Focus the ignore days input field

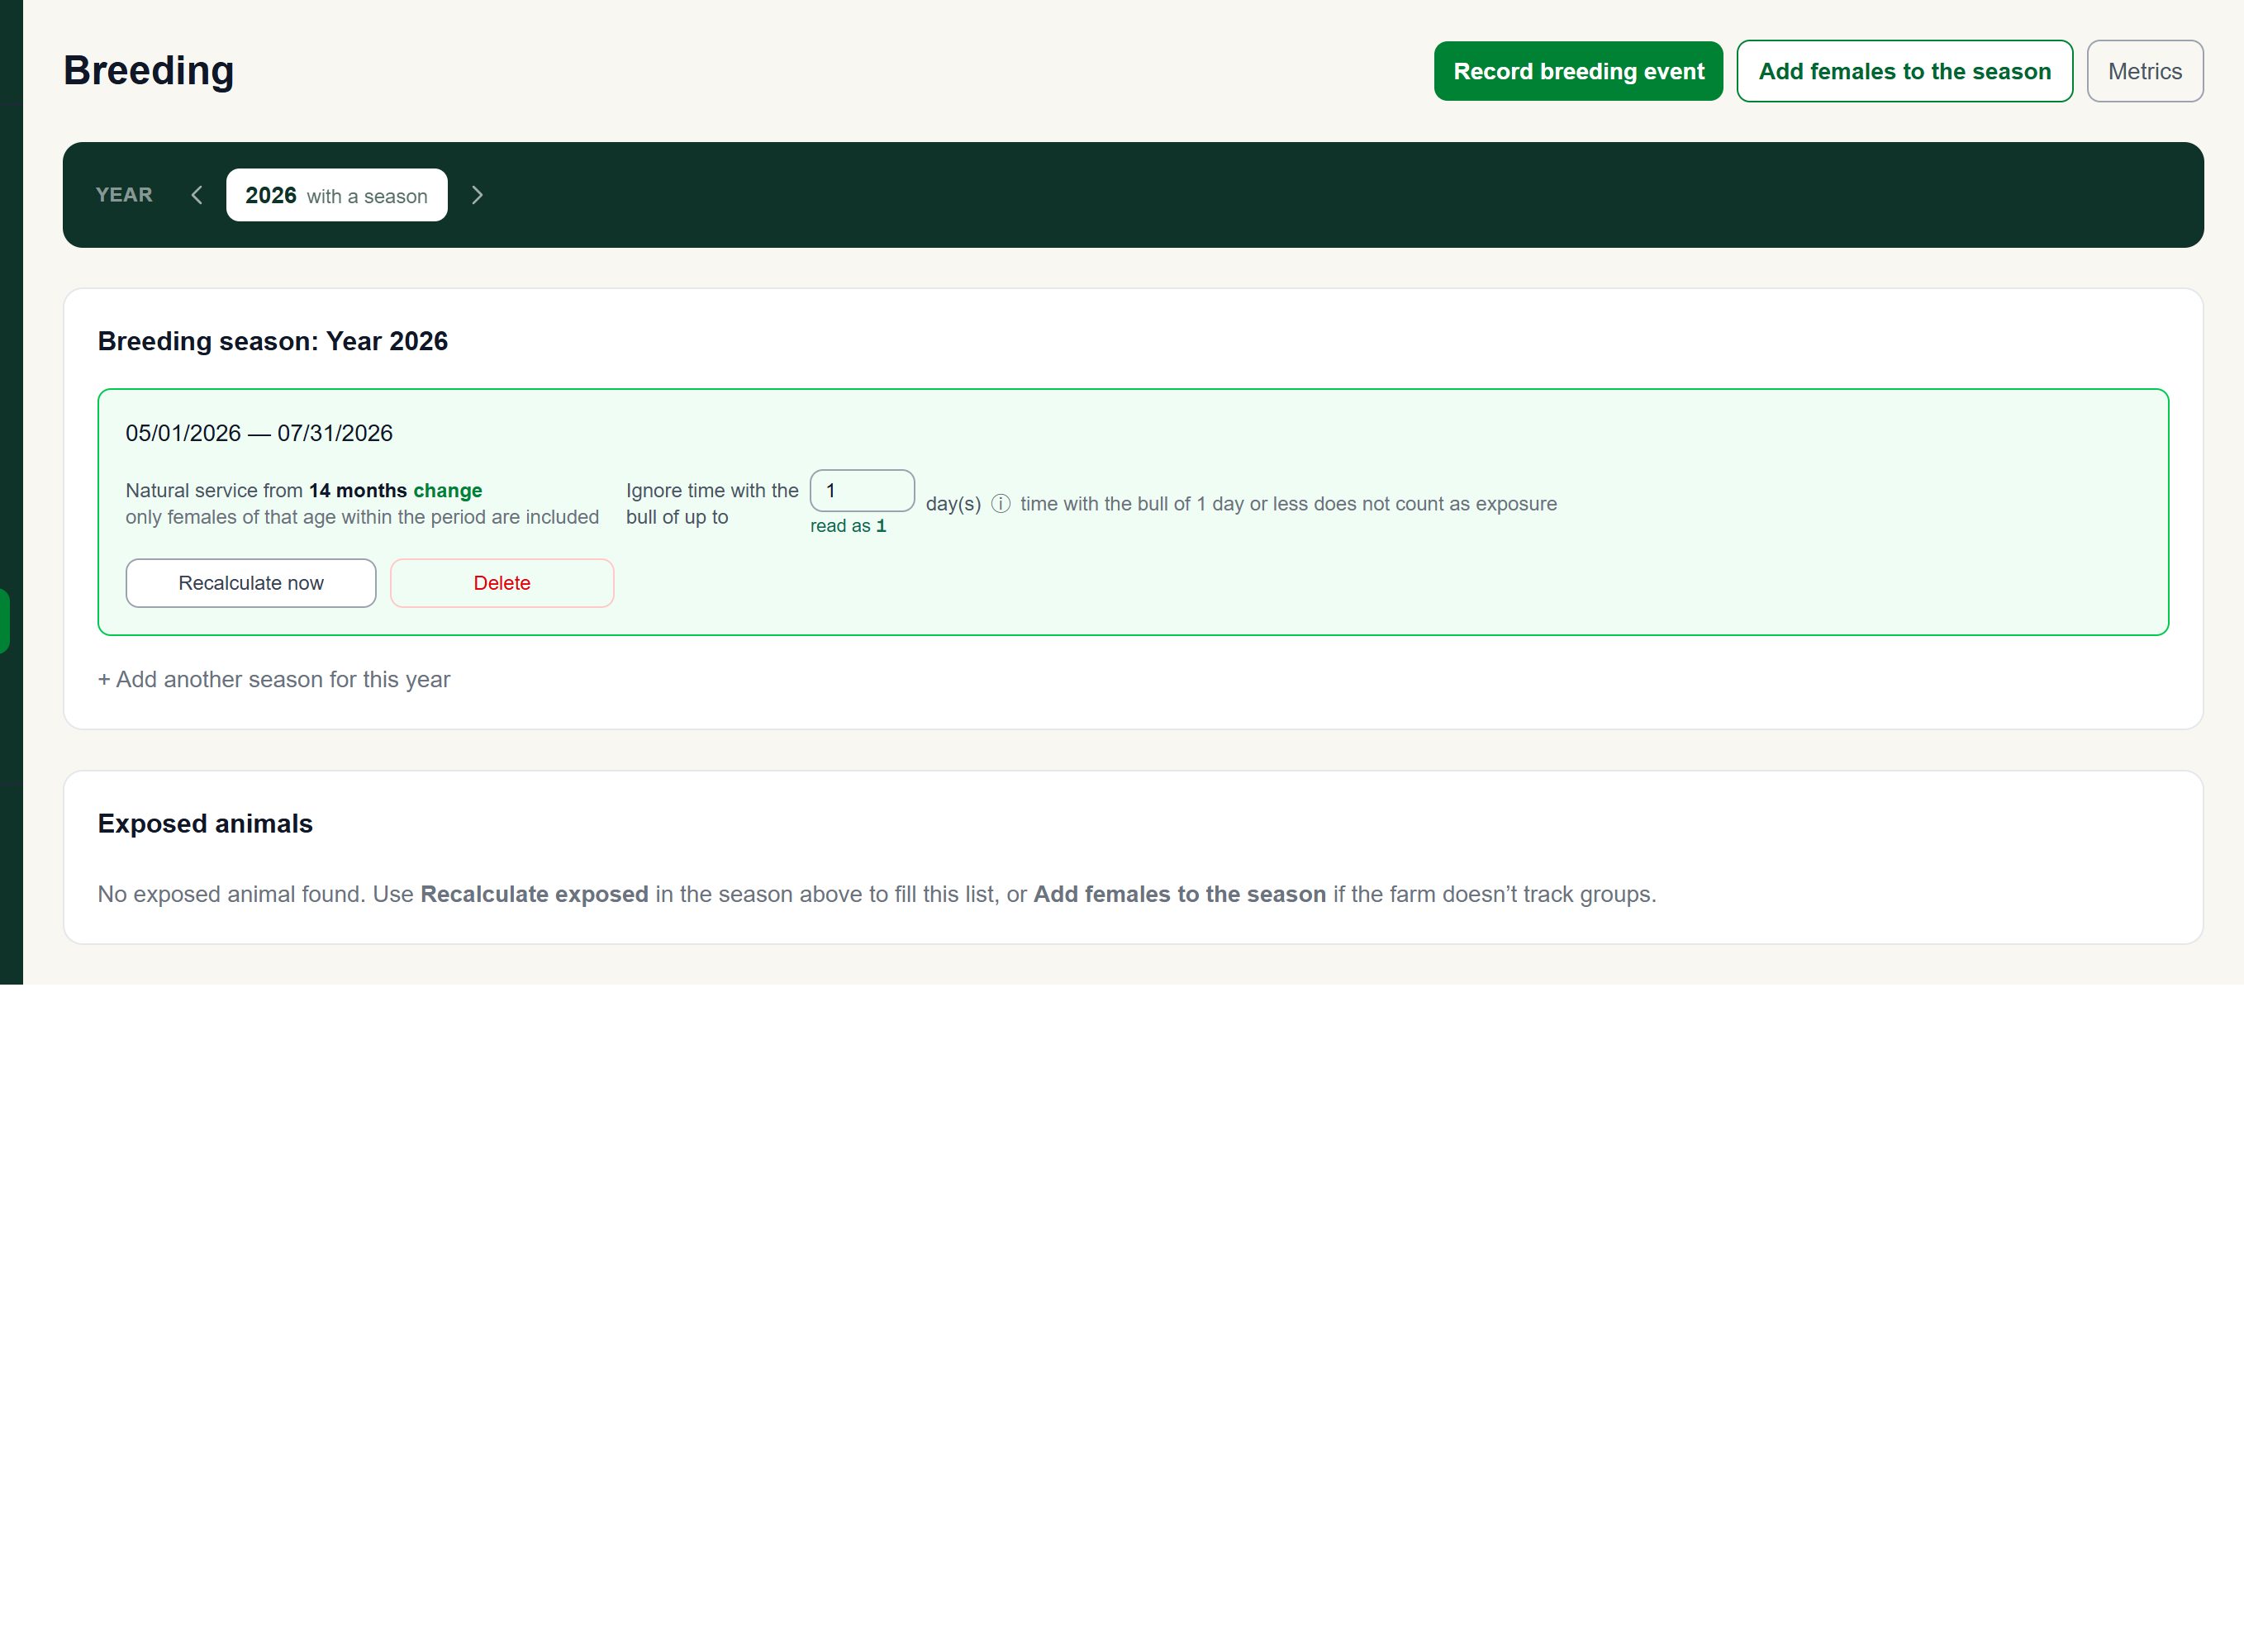862,491
